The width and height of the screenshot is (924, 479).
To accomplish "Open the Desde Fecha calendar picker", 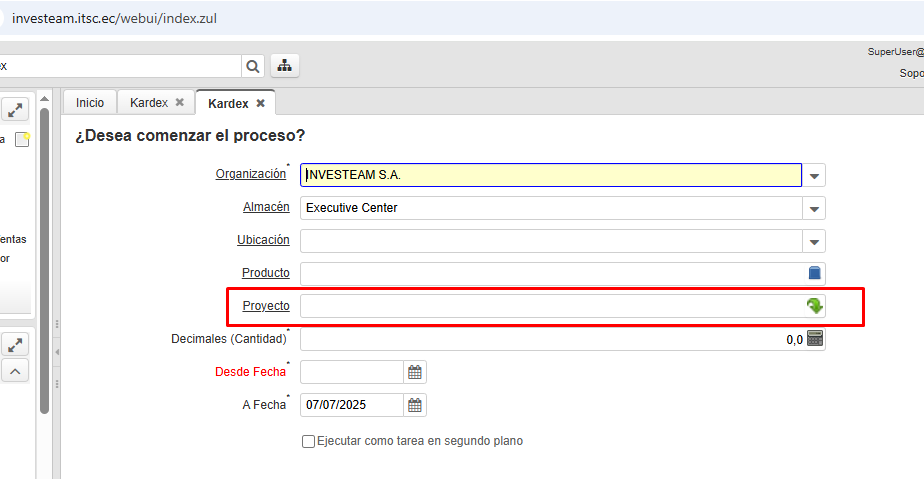I will pyautogui.click(x=415, y=372).
